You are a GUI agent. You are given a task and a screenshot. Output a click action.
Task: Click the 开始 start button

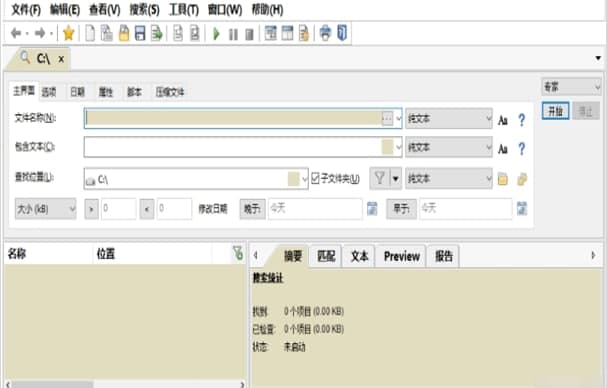click(556, 112)
